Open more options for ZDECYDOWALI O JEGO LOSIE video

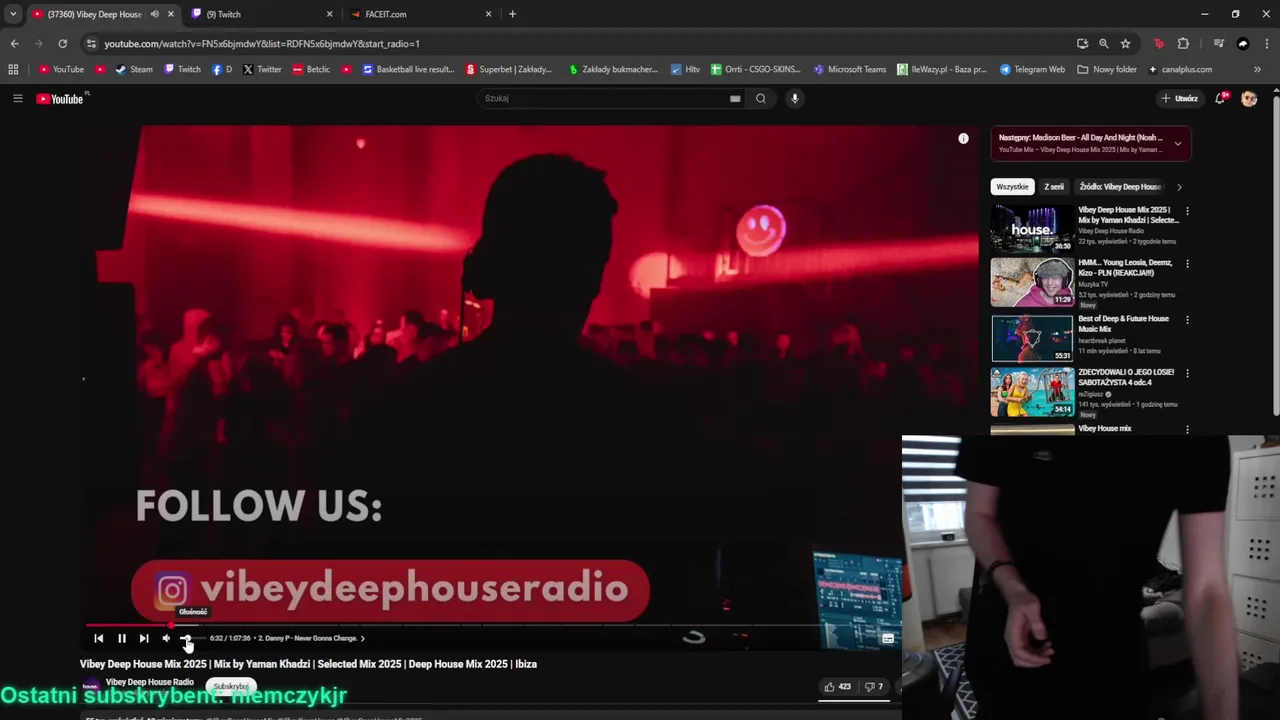coord(1187,373)
